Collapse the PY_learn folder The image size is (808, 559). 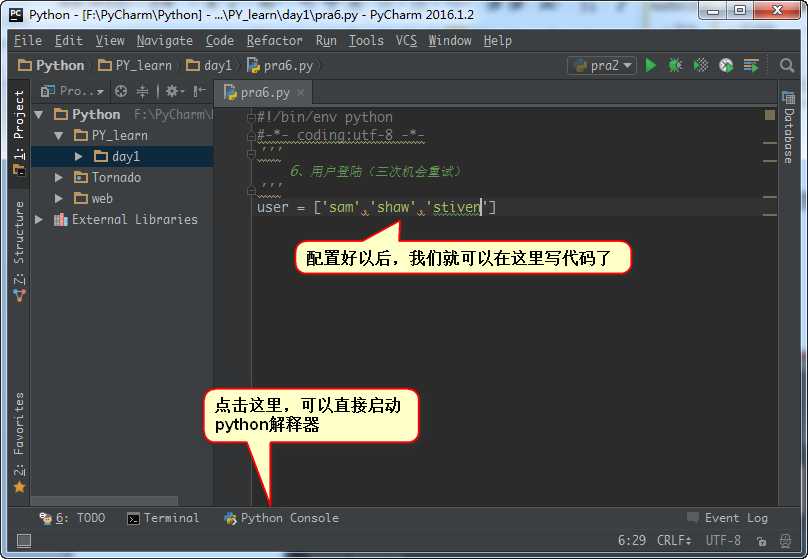coord(59,135)
